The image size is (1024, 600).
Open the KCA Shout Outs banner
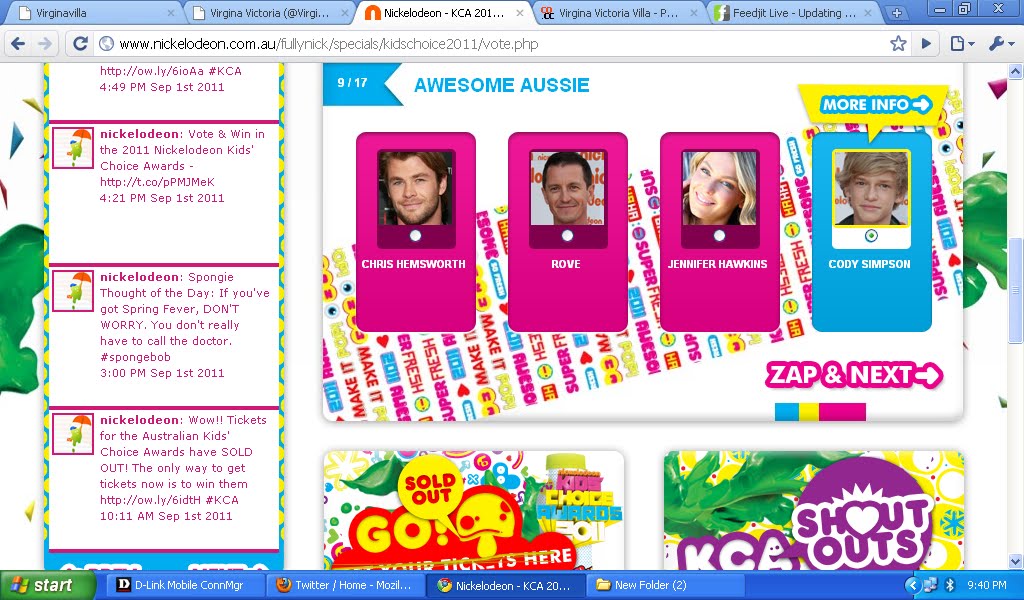click(814, 511)
